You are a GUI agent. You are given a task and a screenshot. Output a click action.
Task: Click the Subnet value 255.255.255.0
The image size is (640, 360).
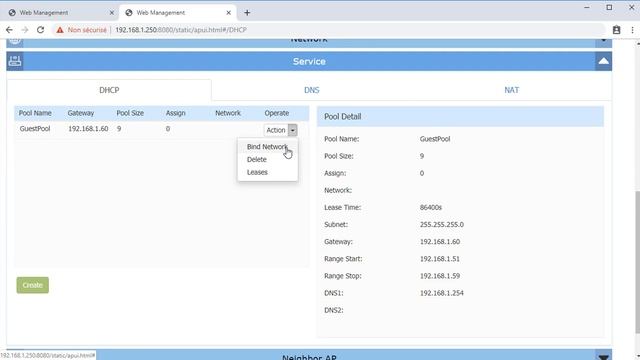tap(442, 224)
